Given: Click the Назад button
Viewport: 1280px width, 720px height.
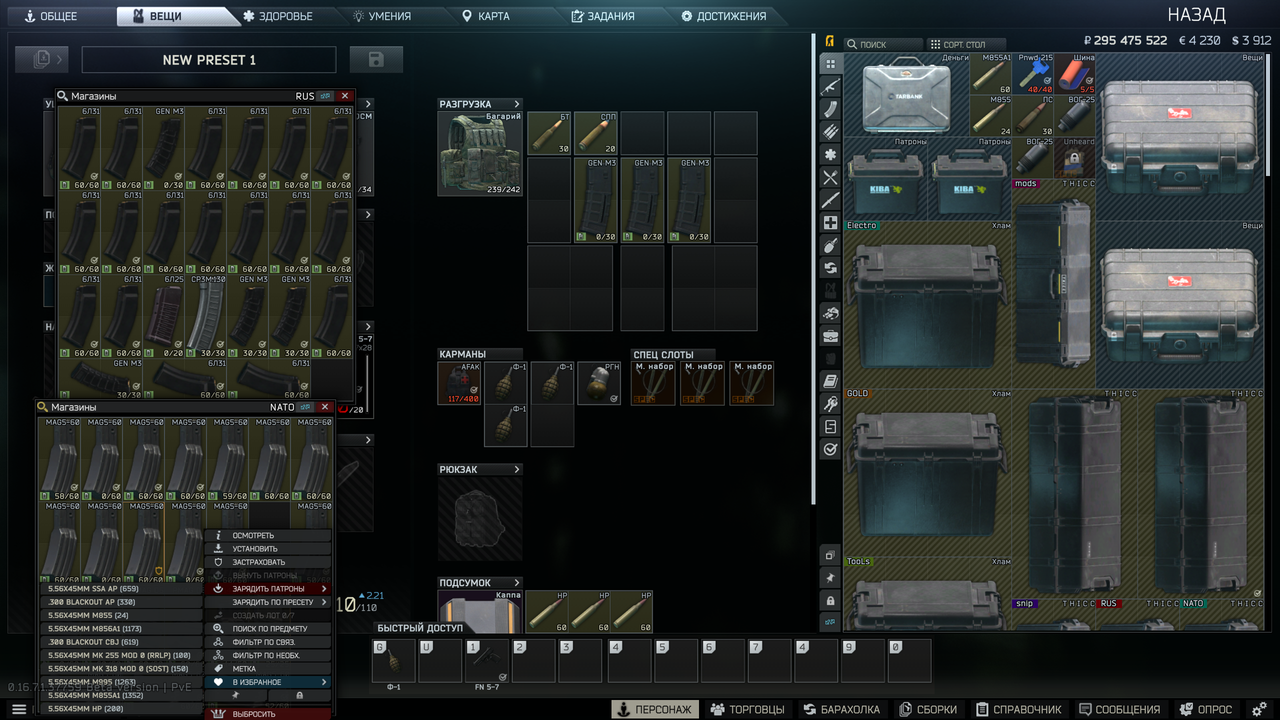Looking at the screenshot, I should 1196,15.
